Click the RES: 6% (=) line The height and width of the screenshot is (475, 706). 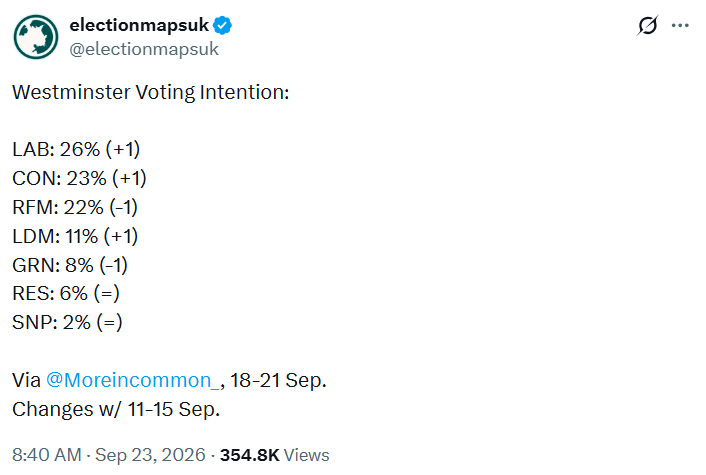[x=66, y=294]
